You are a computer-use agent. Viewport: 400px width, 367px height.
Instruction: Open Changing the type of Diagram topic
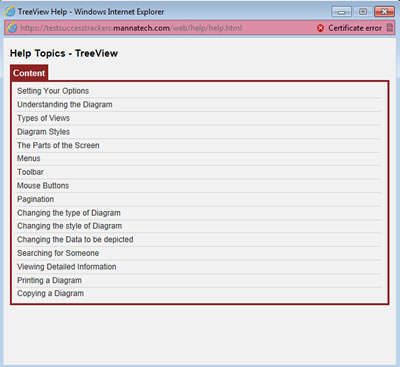tap(69, 213)
